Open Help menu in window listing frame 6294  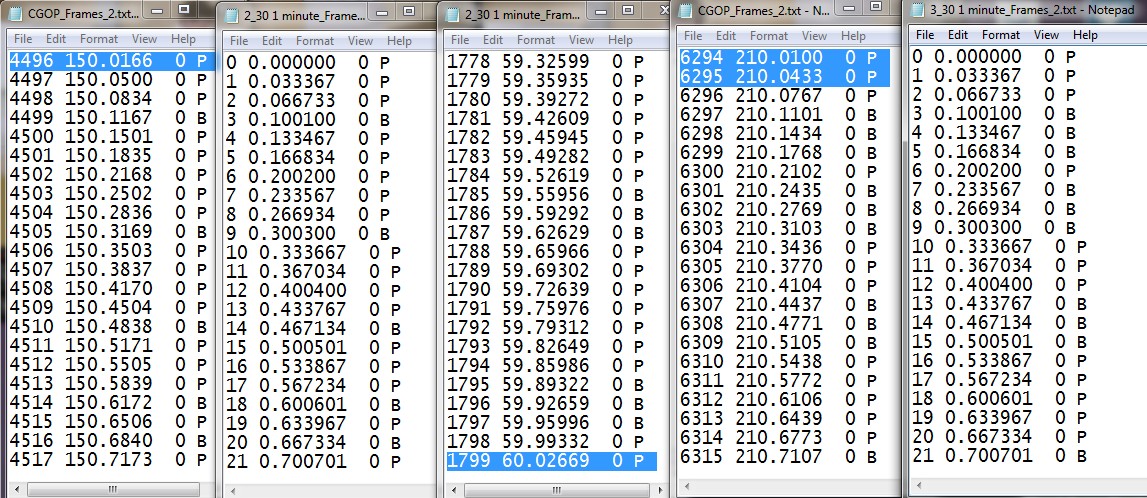[853, 36]
